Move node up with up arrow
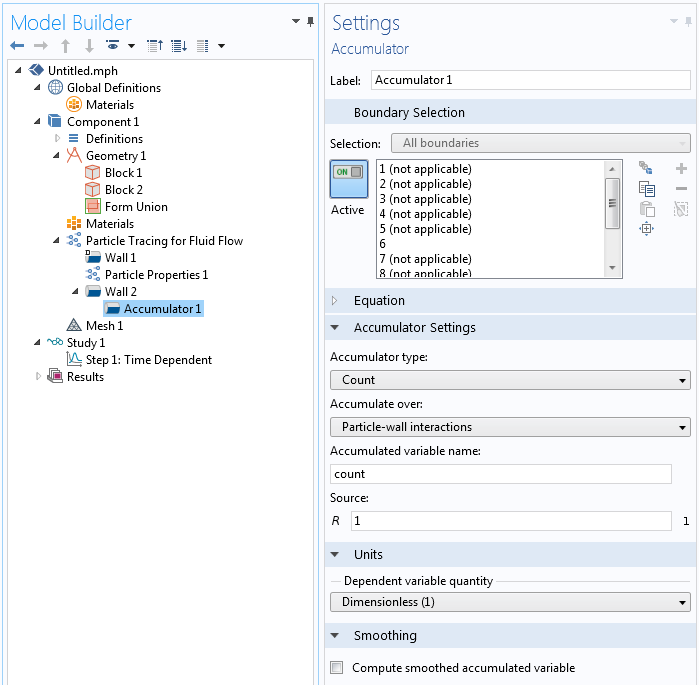The height and width of the screenshot is (685, 699). click(66, 45)
